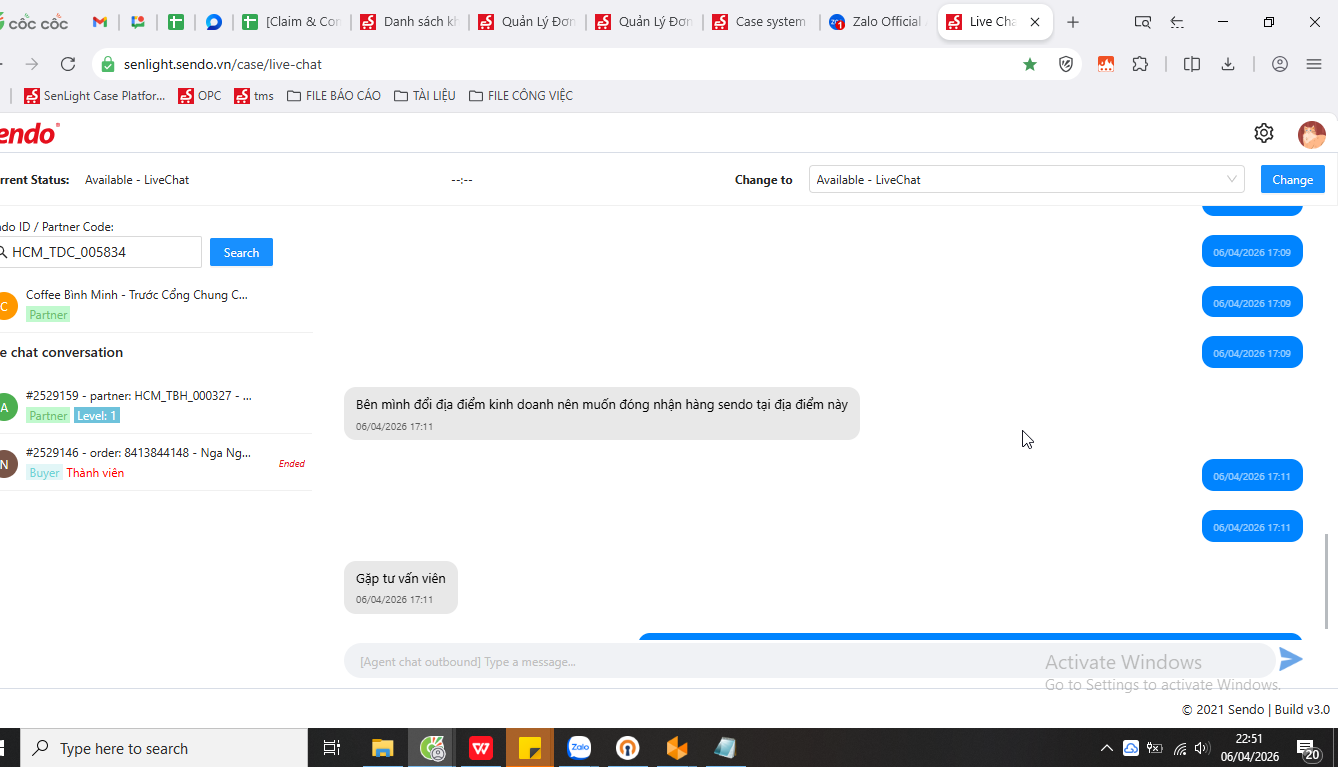Open Task View on the taskbar
This screenshot has width=1338, height=767.
tap(332, 748)
